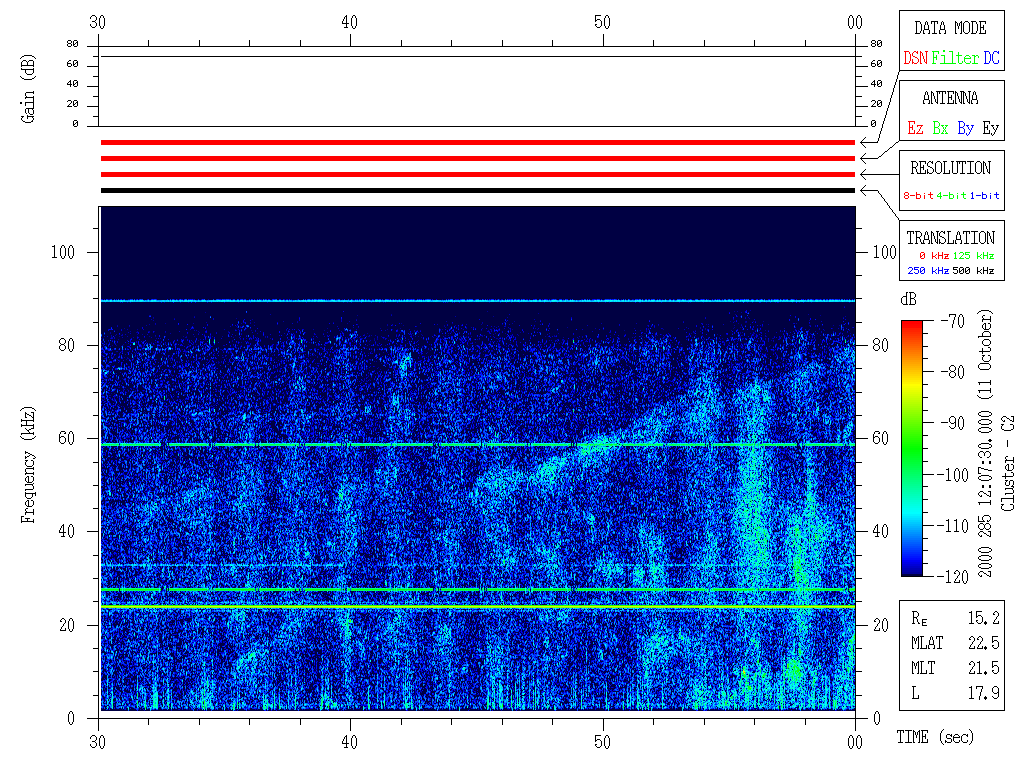This screenshot has height=768, width=1024.
Task: Select the black Ey antenna label
Action: click(x=990, y=128)
